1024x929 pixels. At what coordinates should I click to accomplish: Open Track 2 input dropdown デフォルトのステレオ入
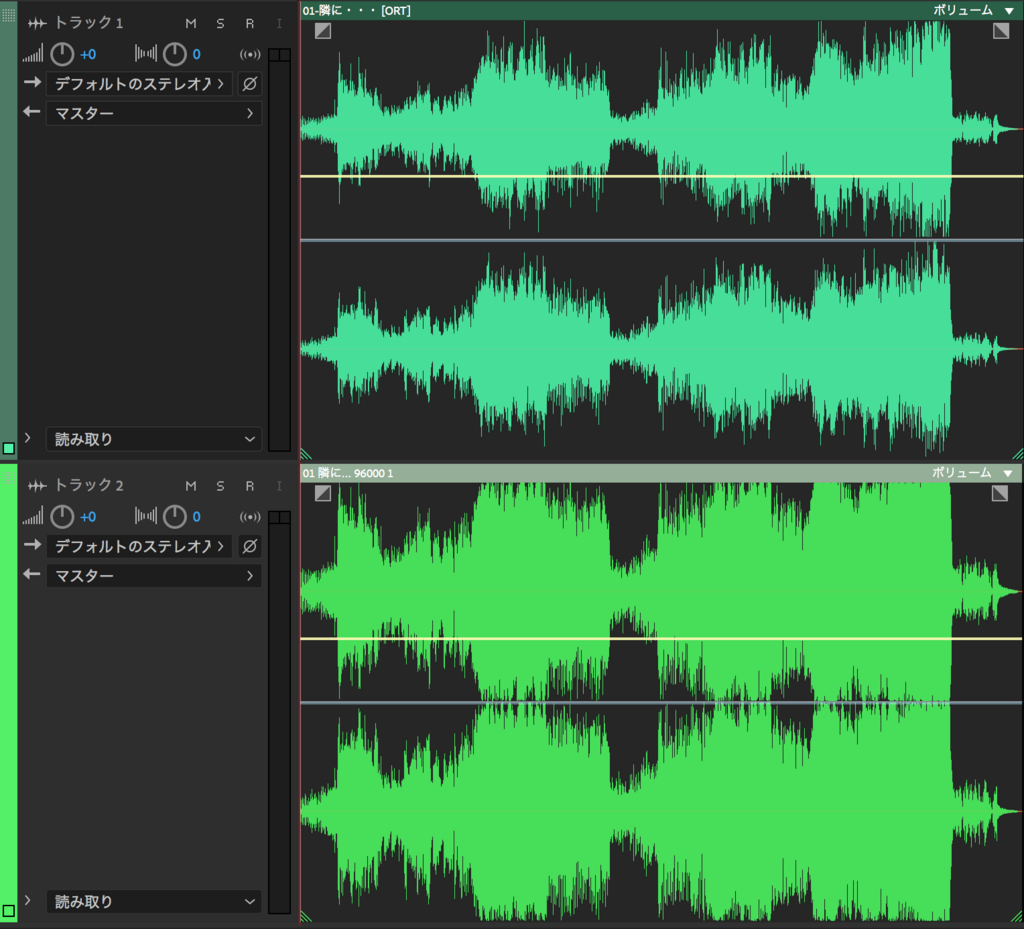tap(139, 546)
